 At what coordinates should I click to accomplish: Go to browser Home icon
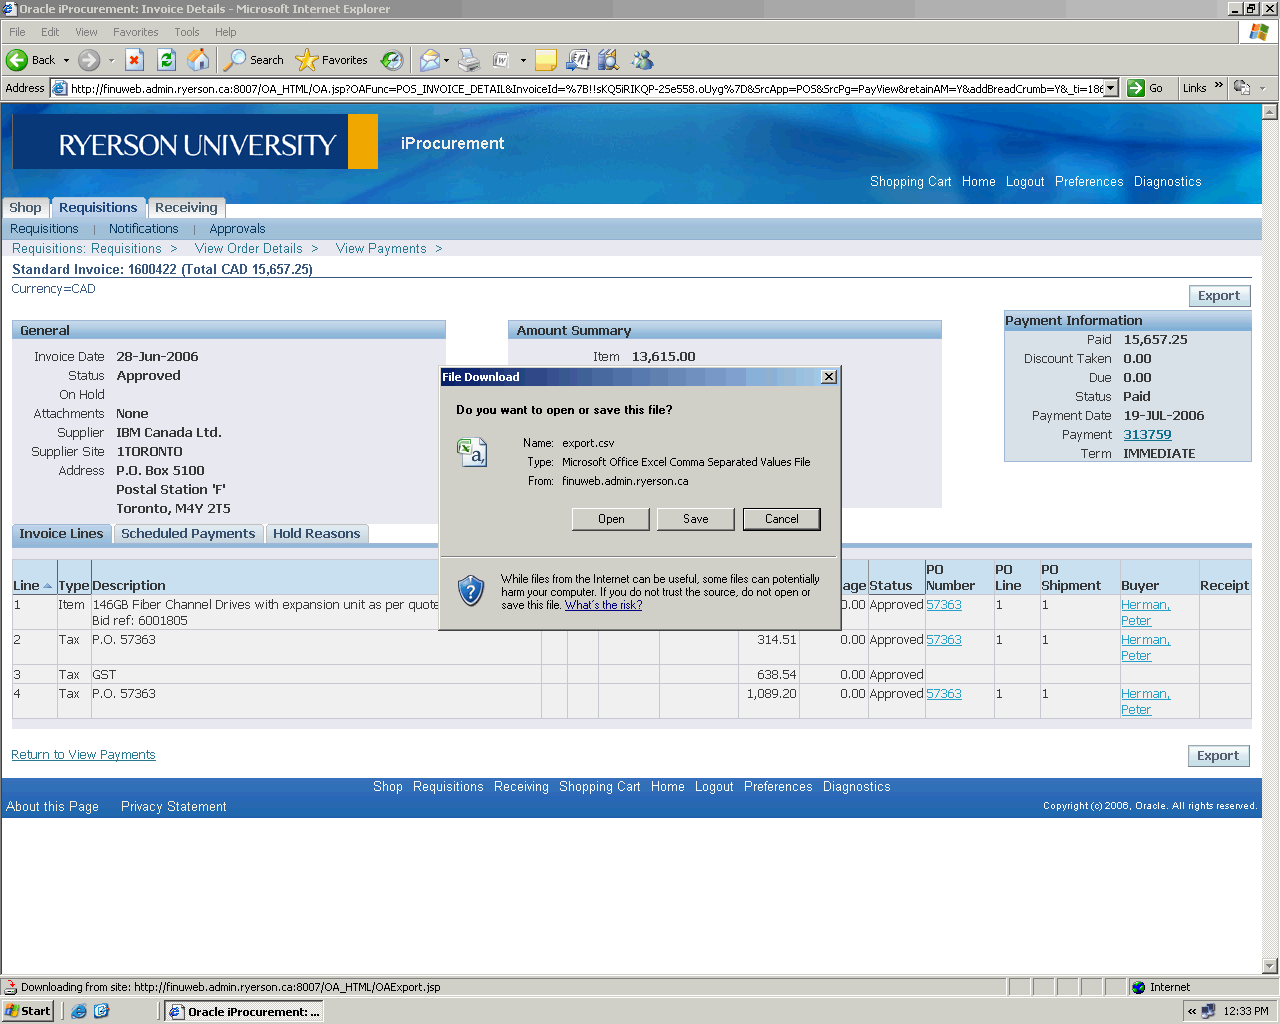198,60
